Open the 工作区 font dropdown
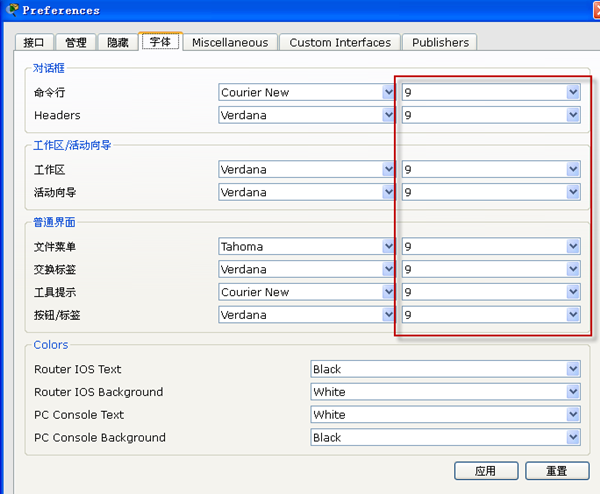This screenshot has width=600, height=494. click(x=307, y=169)
